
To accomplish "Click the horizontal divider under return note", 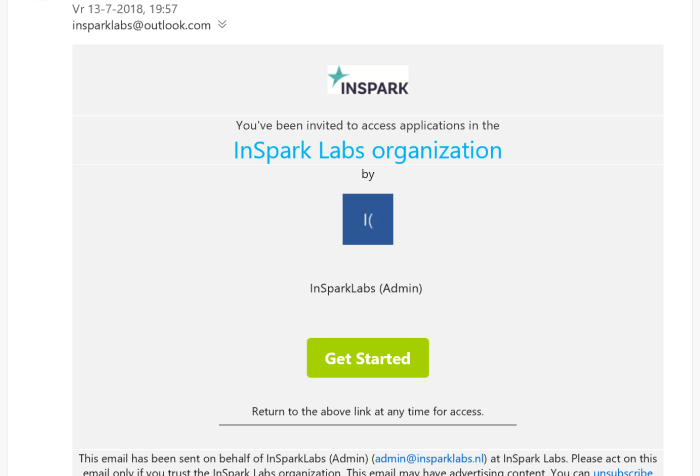I will point(367,425).
